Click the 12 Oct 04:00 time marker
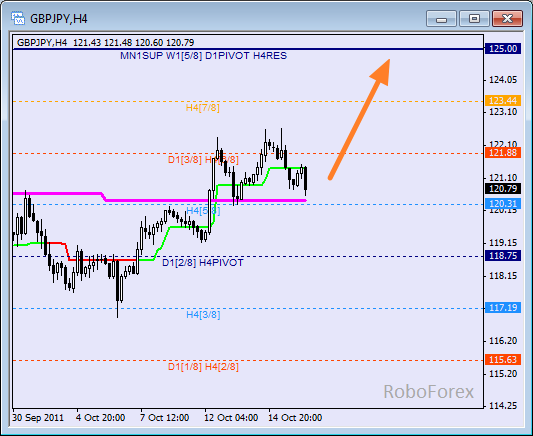The image size is (533, 436). [x=231, y=418]
